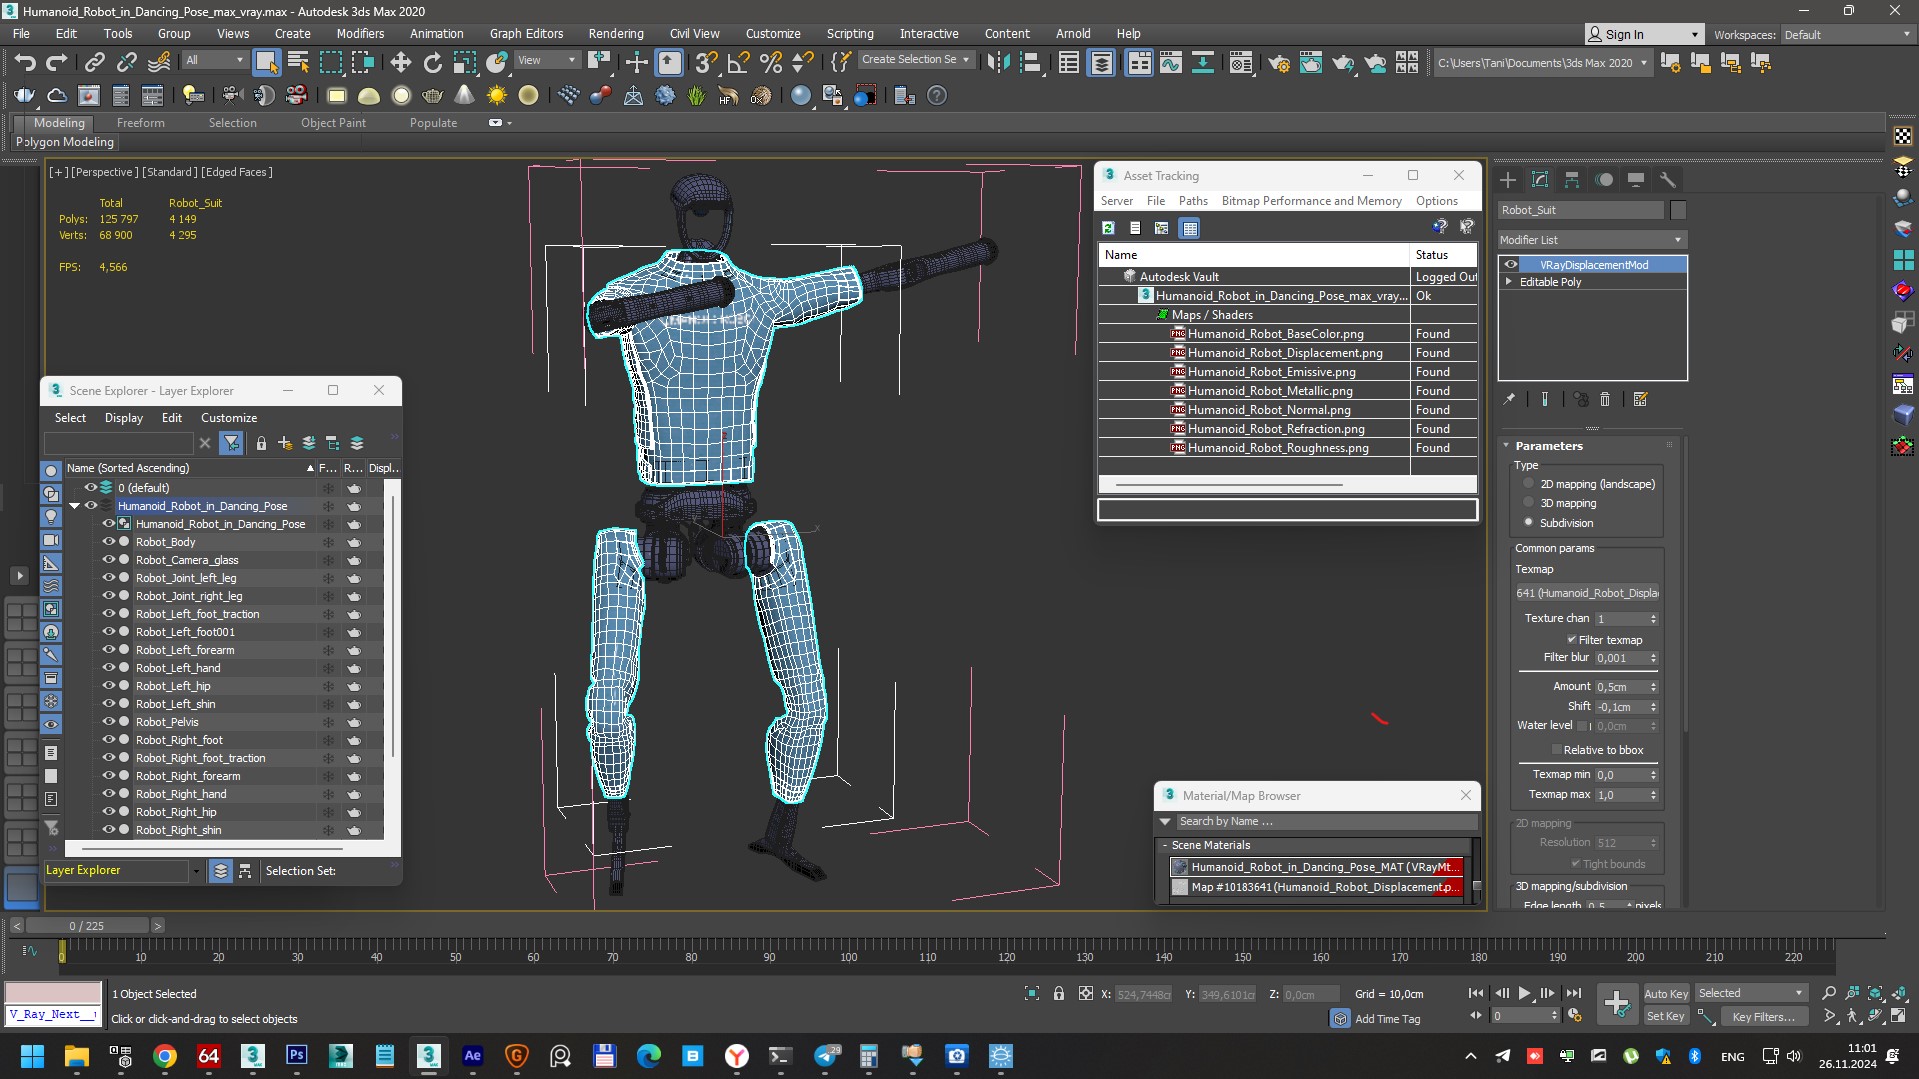Open the Modify command panel tab
Viewport: 1919px width, 1079px height.
[x=1540, y=180]
